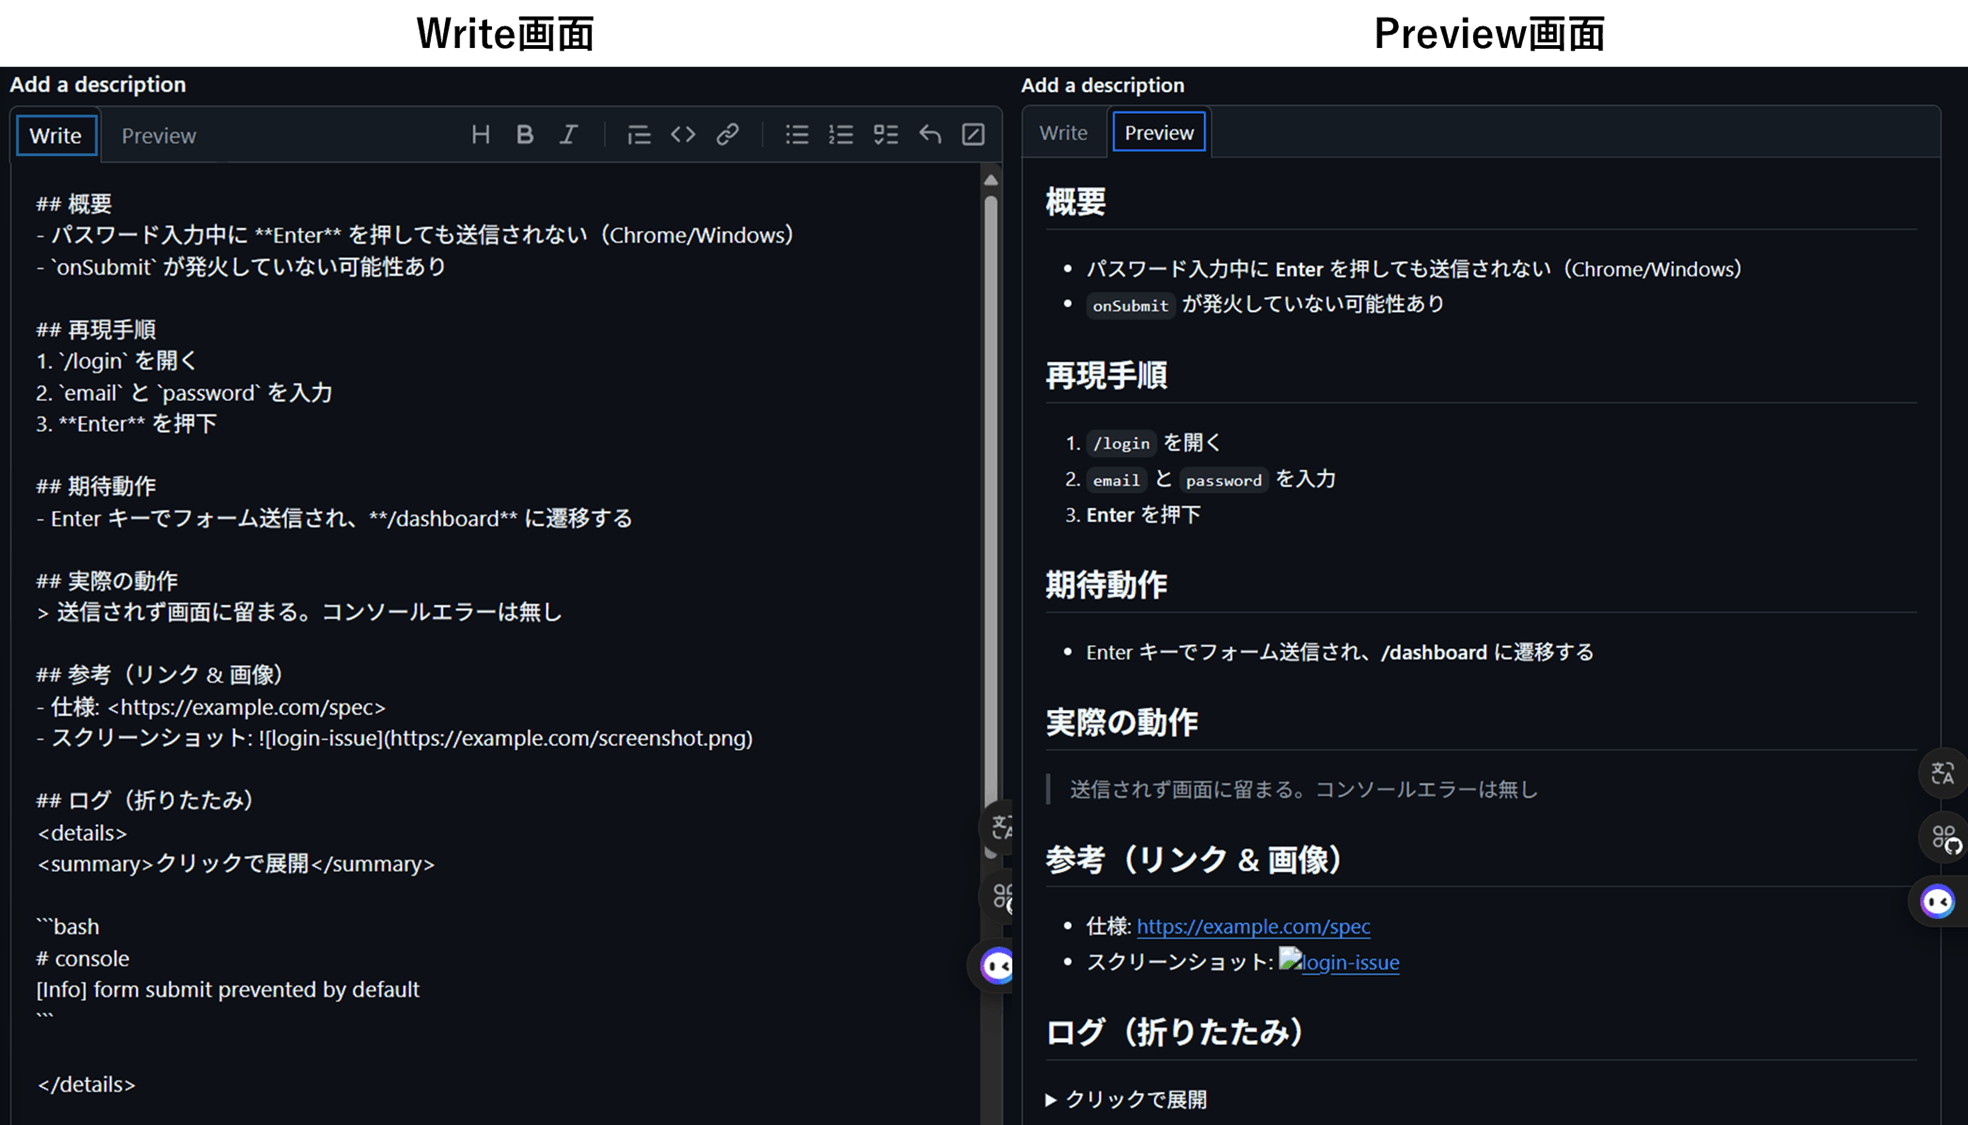Insert code formatting with the angle-bracket icon
Screen dimensions: 1968x1125
point(683,135)
